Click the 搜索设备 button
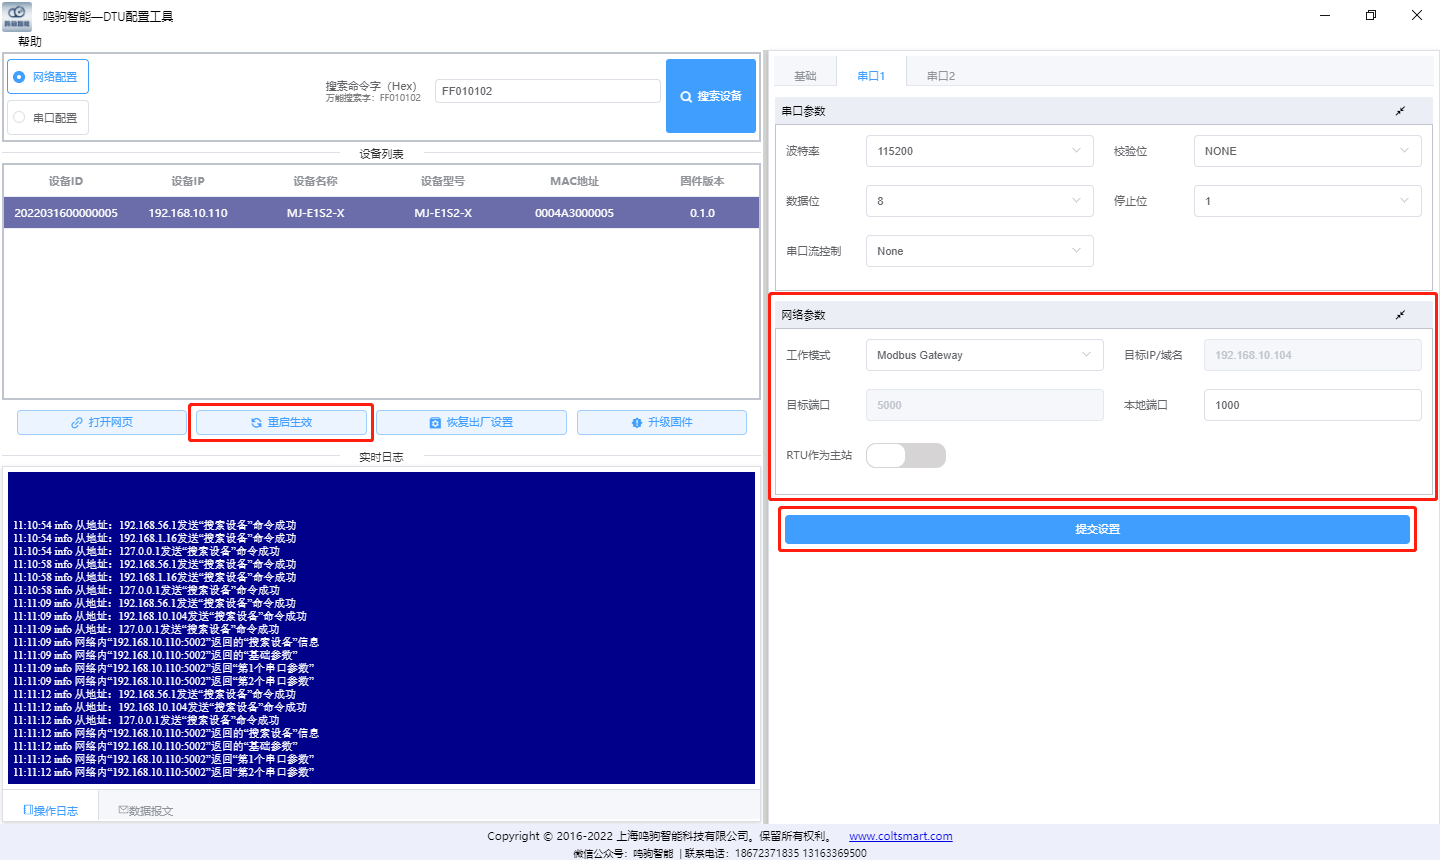Viewport: 1440px width, 860px height. pyautogui.click(x=711, y=96)
